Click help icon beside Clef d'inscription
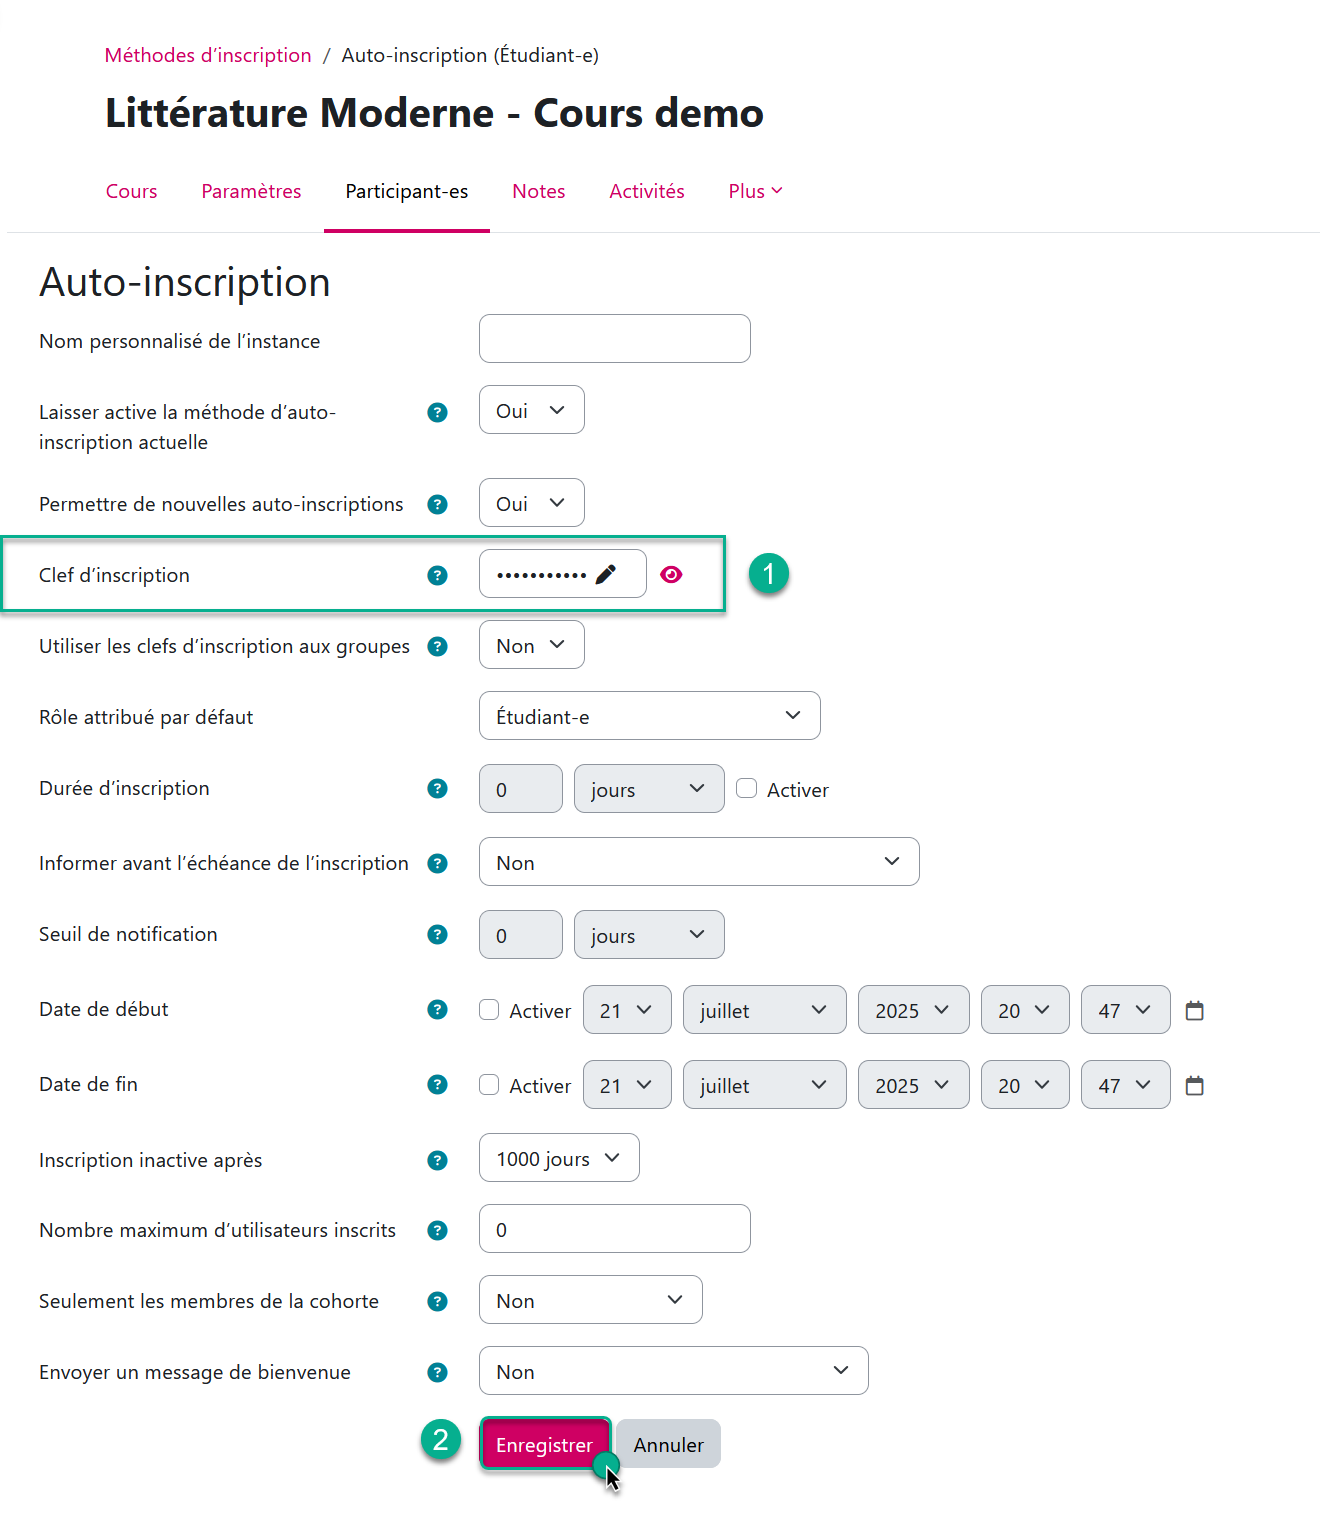 [437, 575]
